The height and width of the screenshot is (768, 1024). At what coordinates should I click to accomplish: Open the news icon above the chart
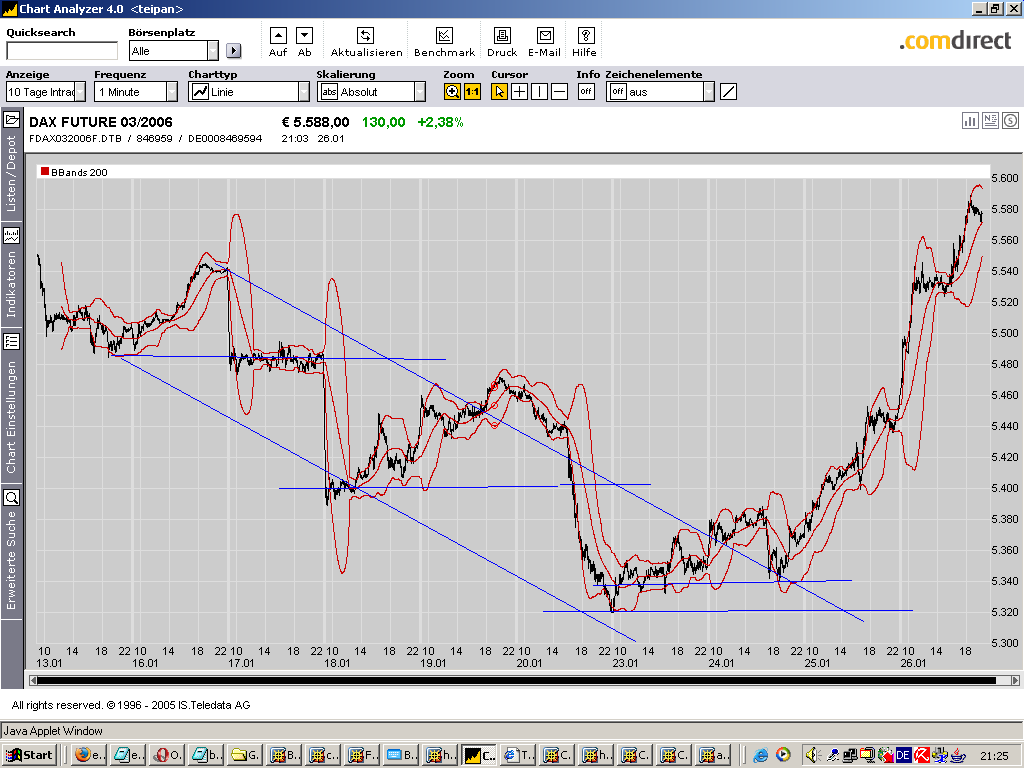click(991, 121)
